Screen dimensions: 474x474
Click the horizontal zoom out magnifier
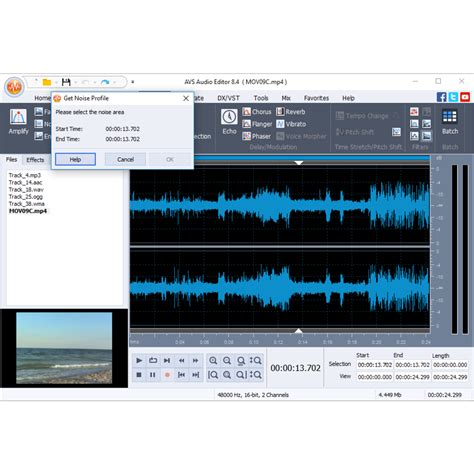tap(227, 360)
